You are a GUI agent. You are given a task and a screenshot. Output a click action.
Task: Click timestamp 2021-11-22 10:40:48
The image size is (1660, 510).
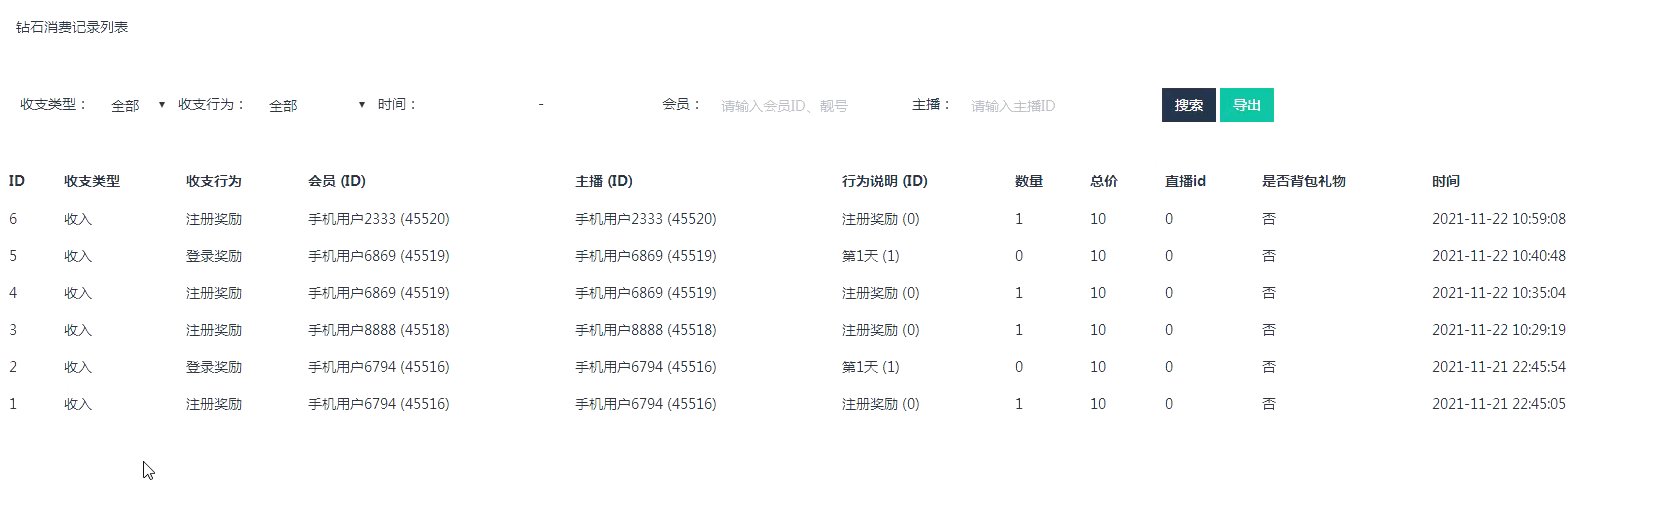(1499, 255)
